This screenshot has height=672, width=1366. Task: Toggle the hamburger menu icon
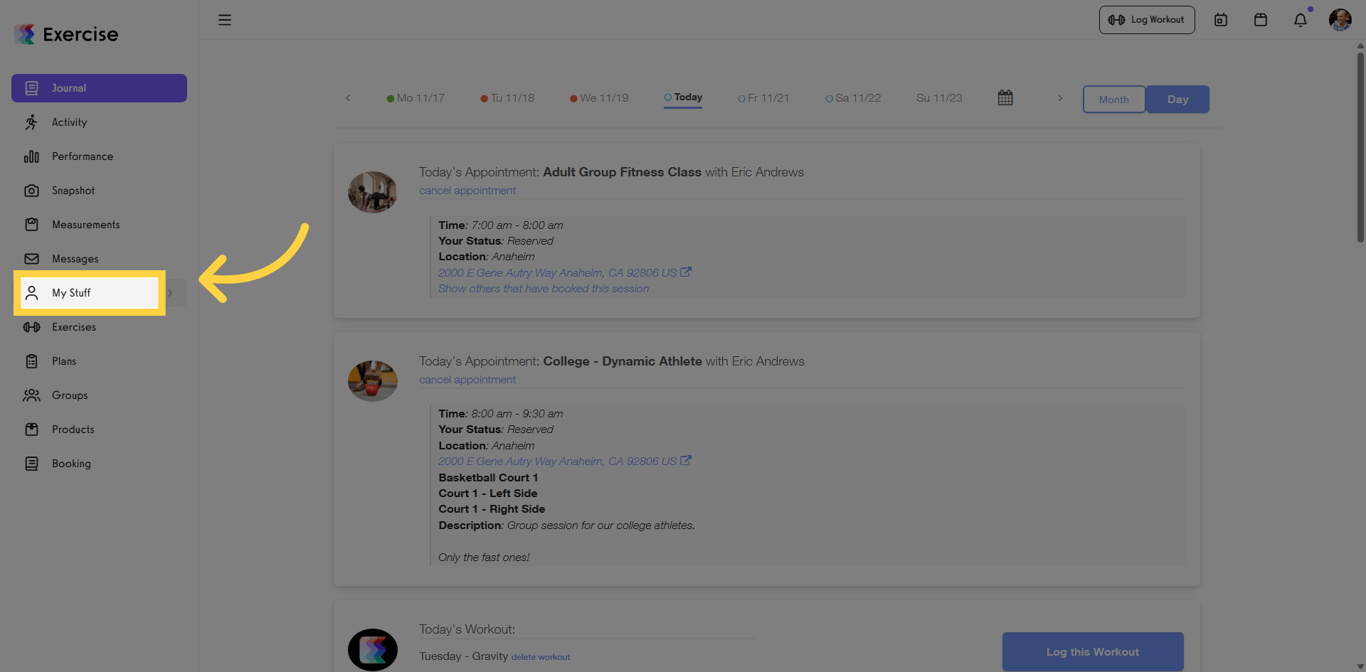pyautogui.click(x=225, y=20)
